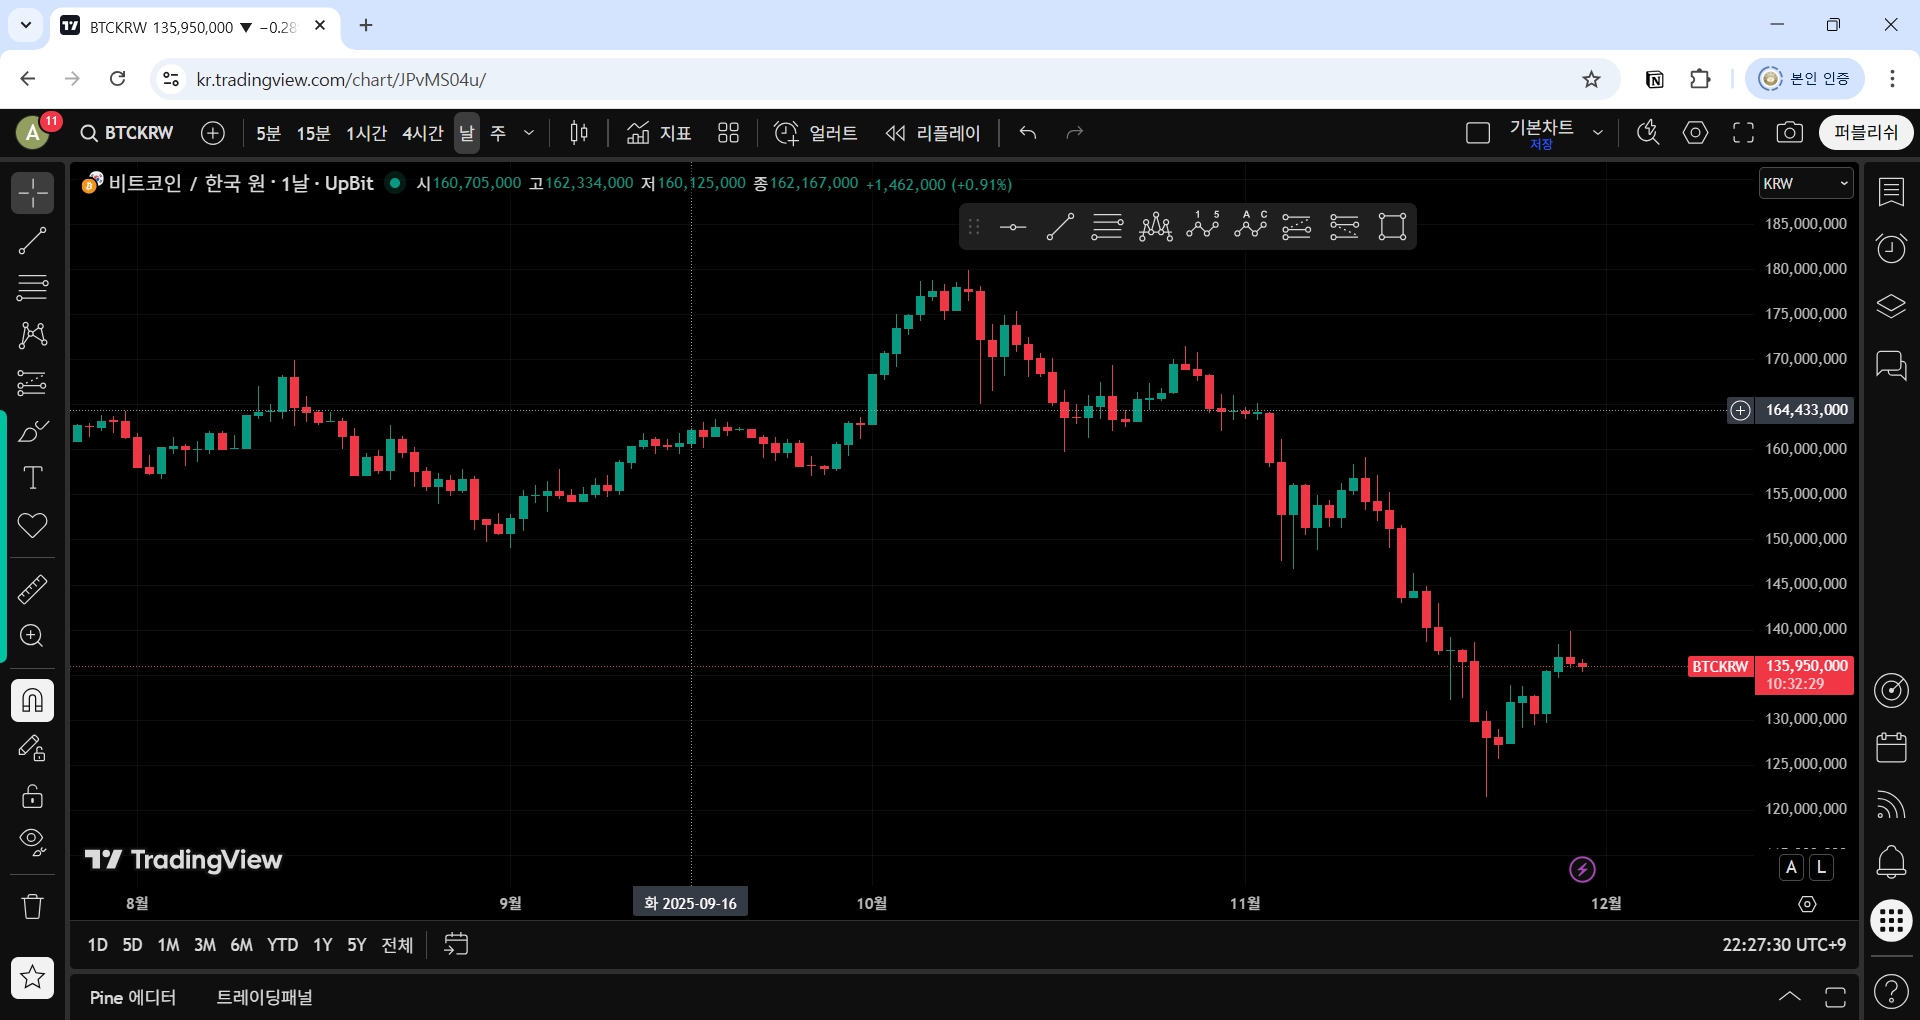Take a chart snapshot with camera
The height and width of the screenshot is (1020, 1920).
1790,133
